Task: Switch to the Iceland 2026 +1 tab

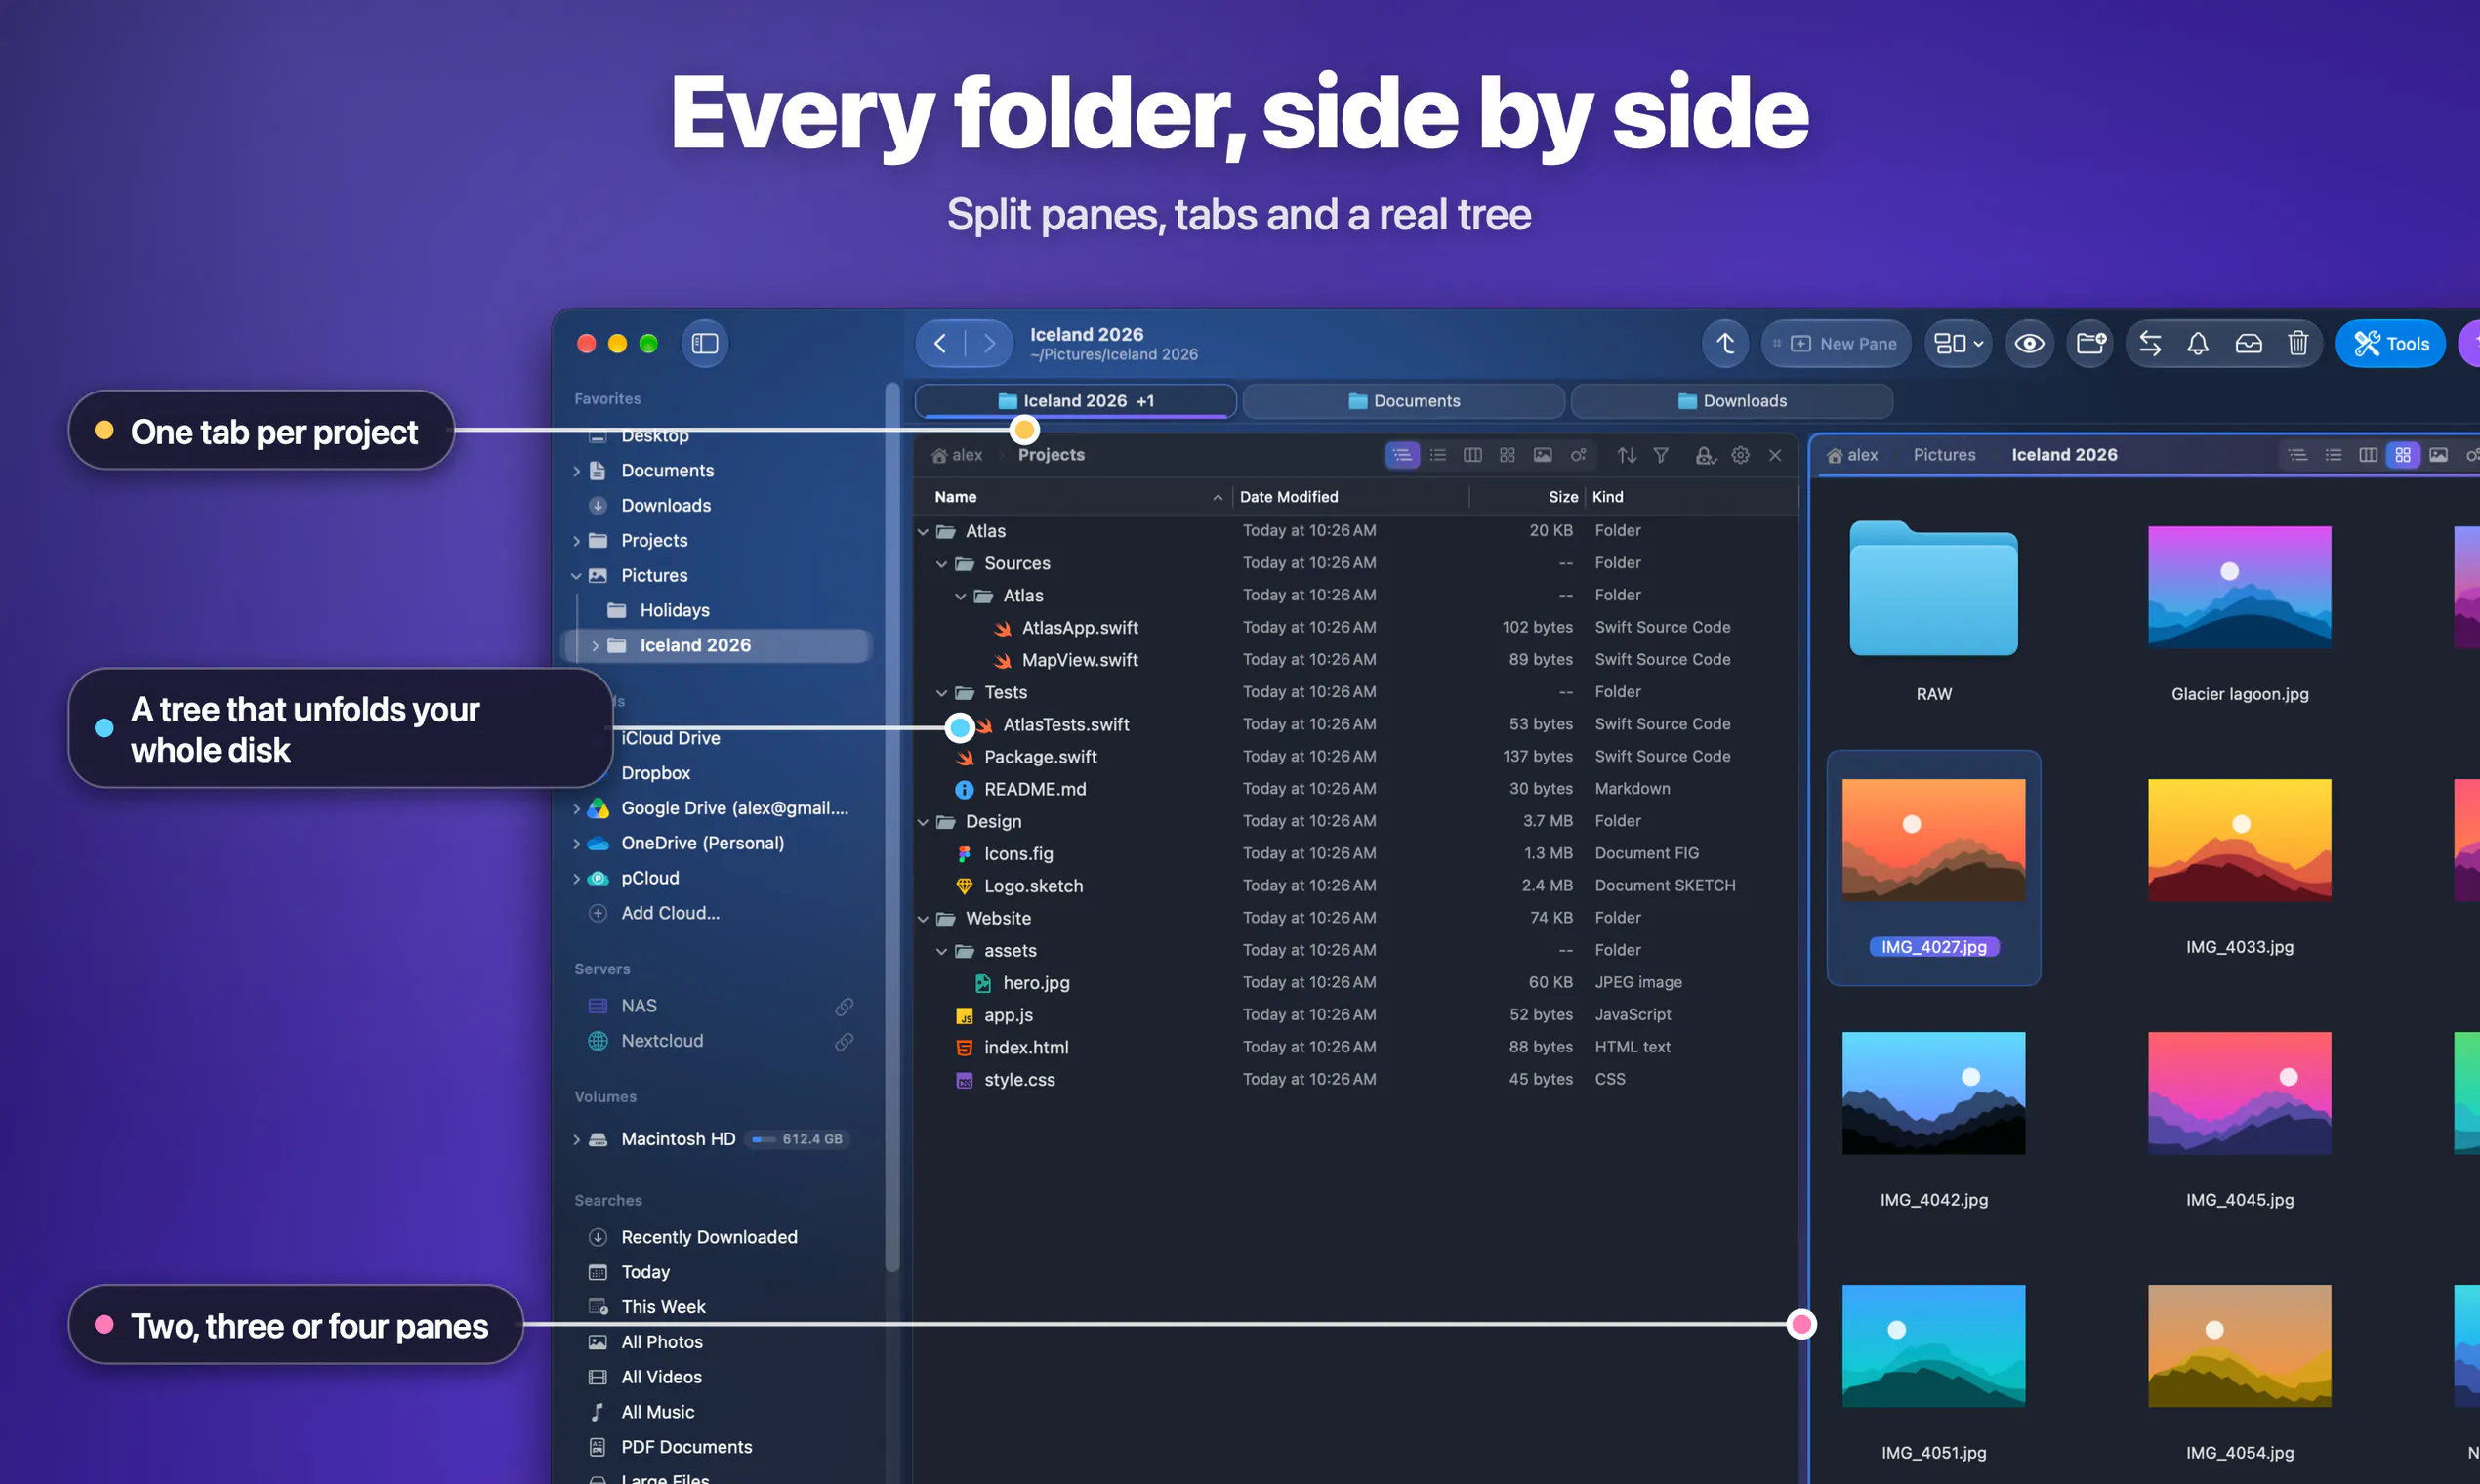Action: point(1076,400)
